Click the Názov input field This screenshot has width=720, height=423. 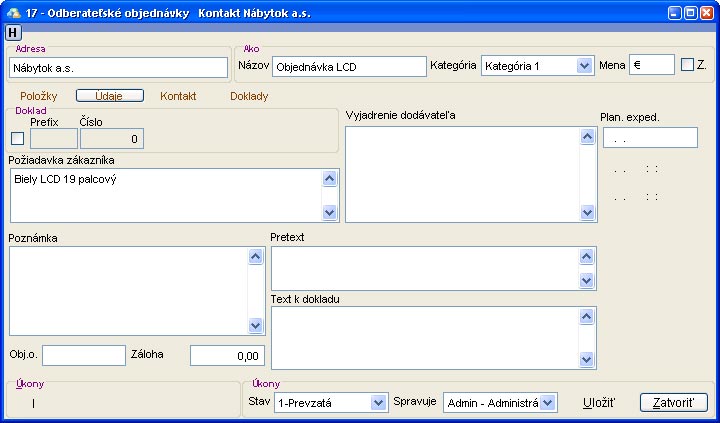(x=349, y=67)
